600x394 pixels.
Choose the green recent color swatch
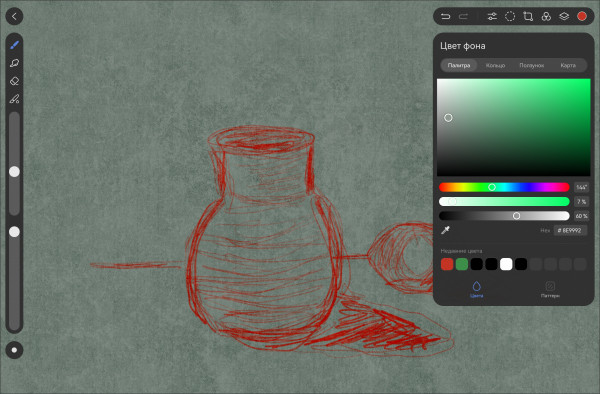462,264
